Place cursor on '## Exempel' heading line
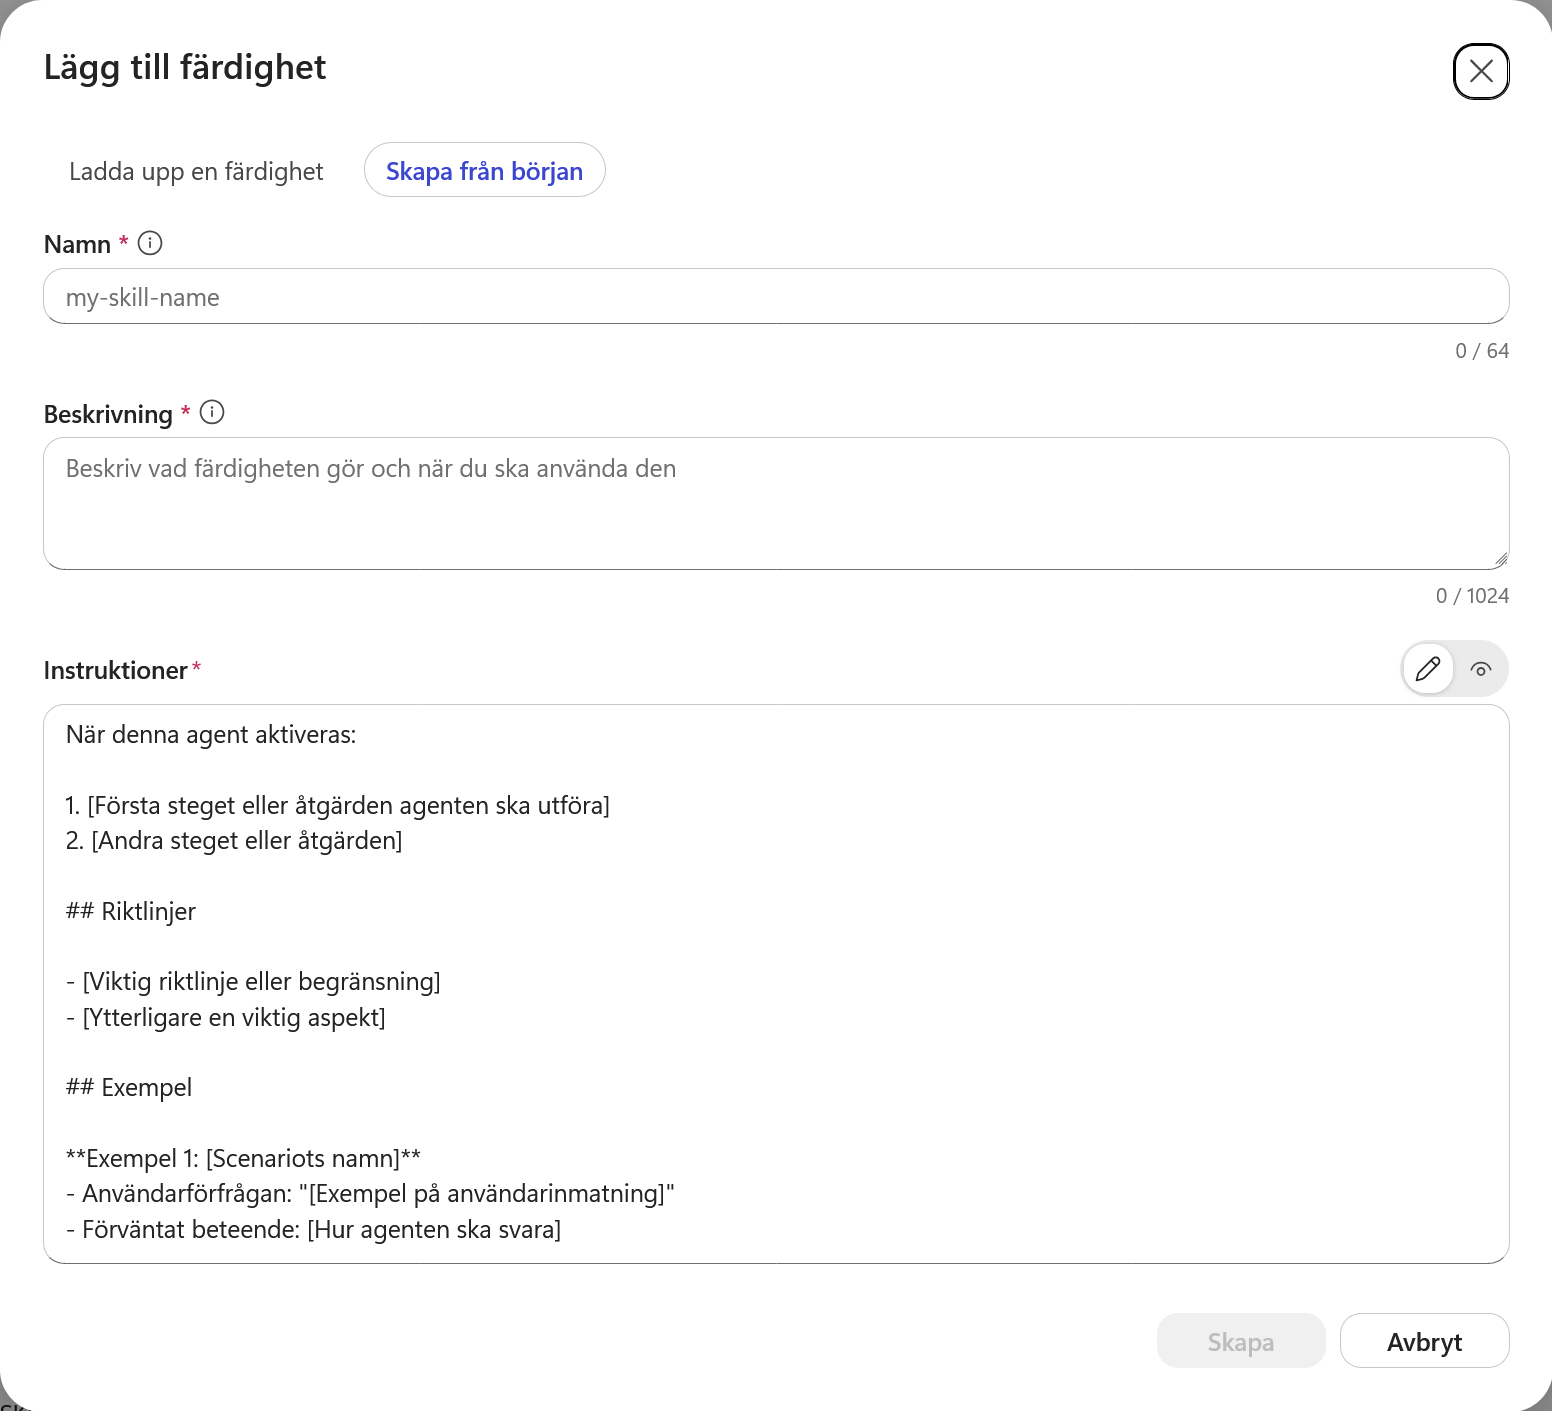Viewport: 1552px width, 1411px height. click(129, 1088)
